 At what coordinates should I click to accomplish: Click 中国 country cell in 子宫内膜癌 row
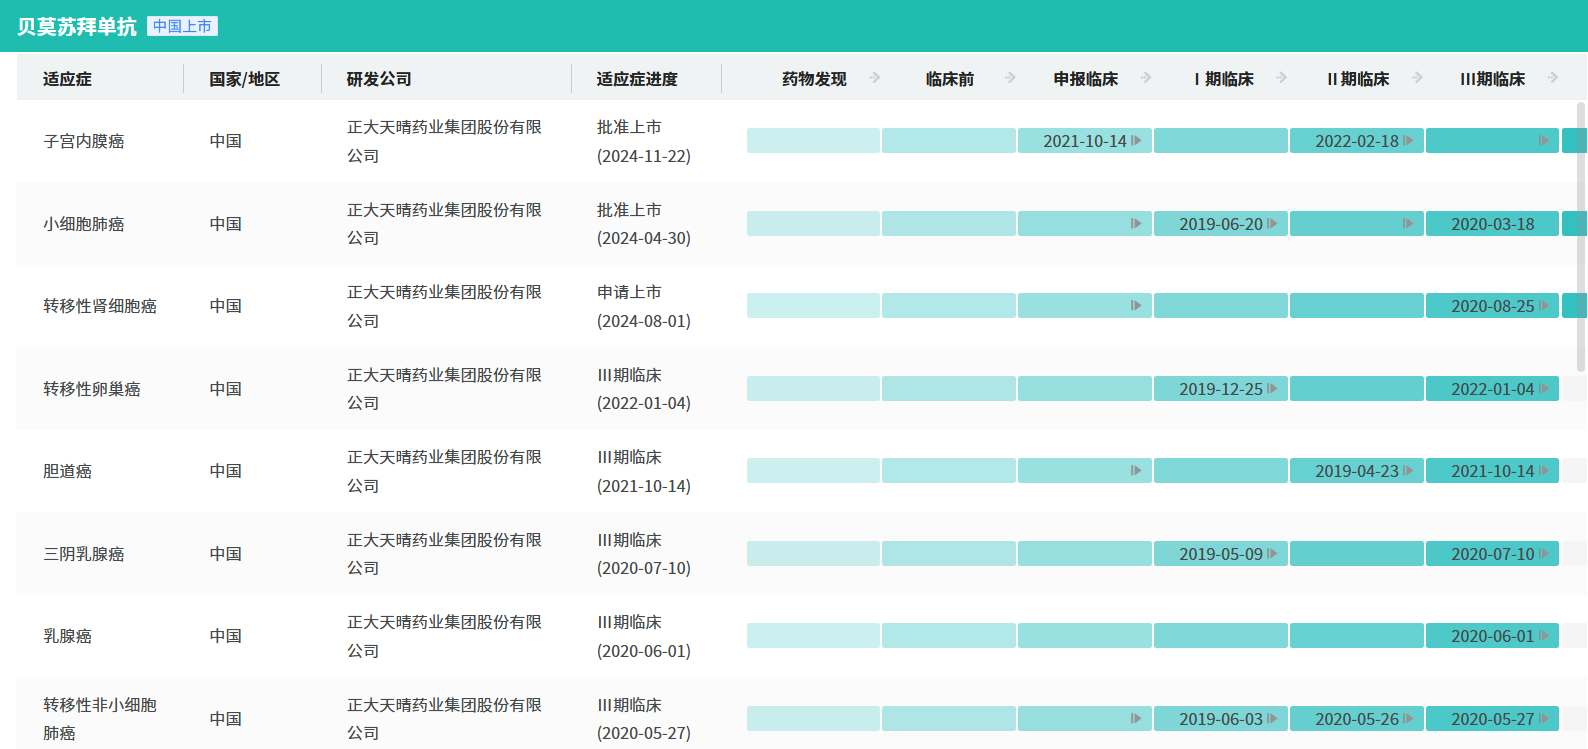pos(226,141)
